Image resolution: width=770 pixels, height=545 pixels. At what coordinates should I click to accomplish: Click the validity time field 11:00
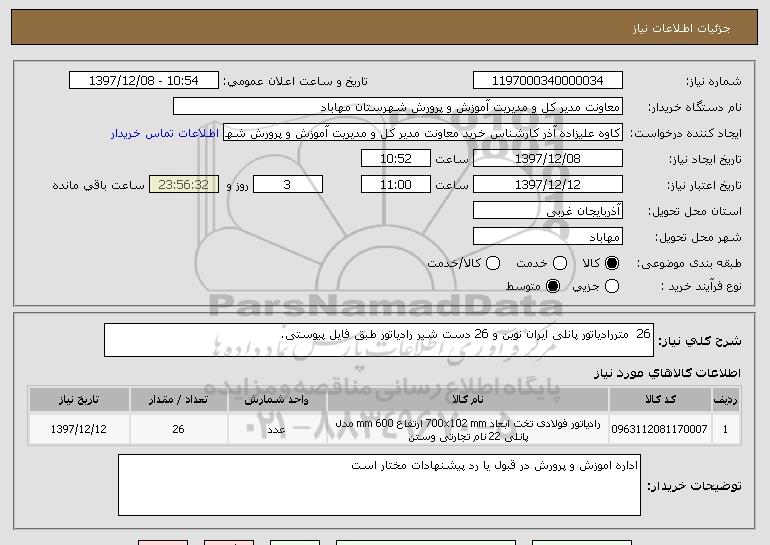click(x=396, y=185)
